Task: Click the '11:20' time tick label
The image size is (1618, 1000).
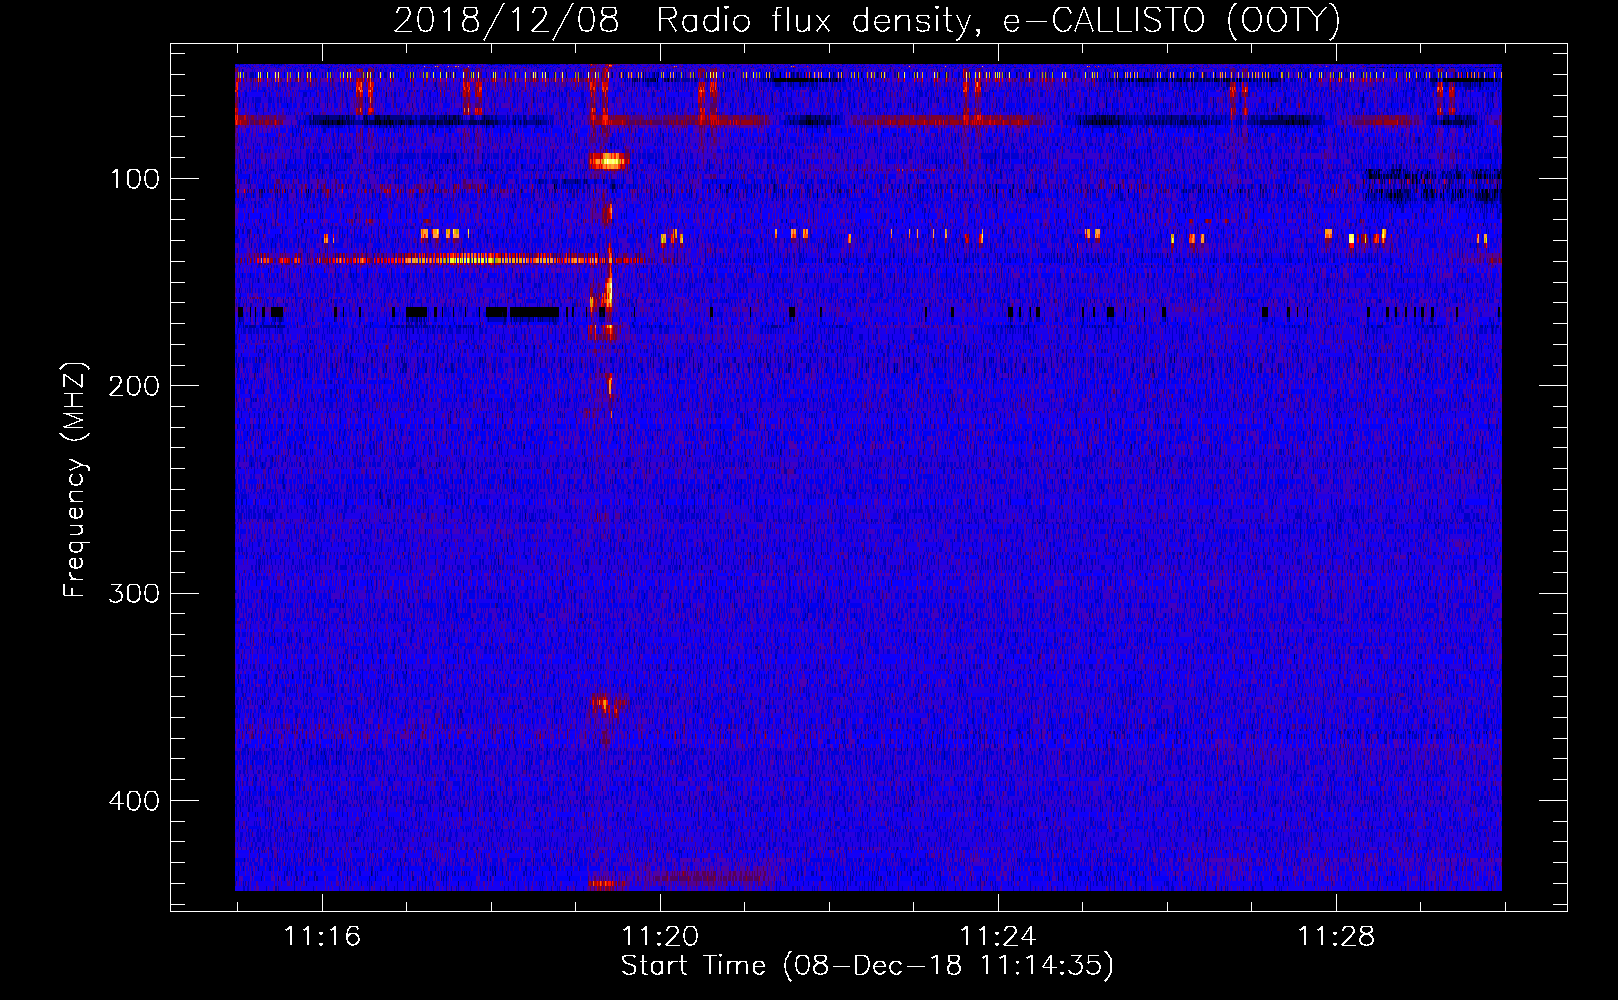Action: 660,937
